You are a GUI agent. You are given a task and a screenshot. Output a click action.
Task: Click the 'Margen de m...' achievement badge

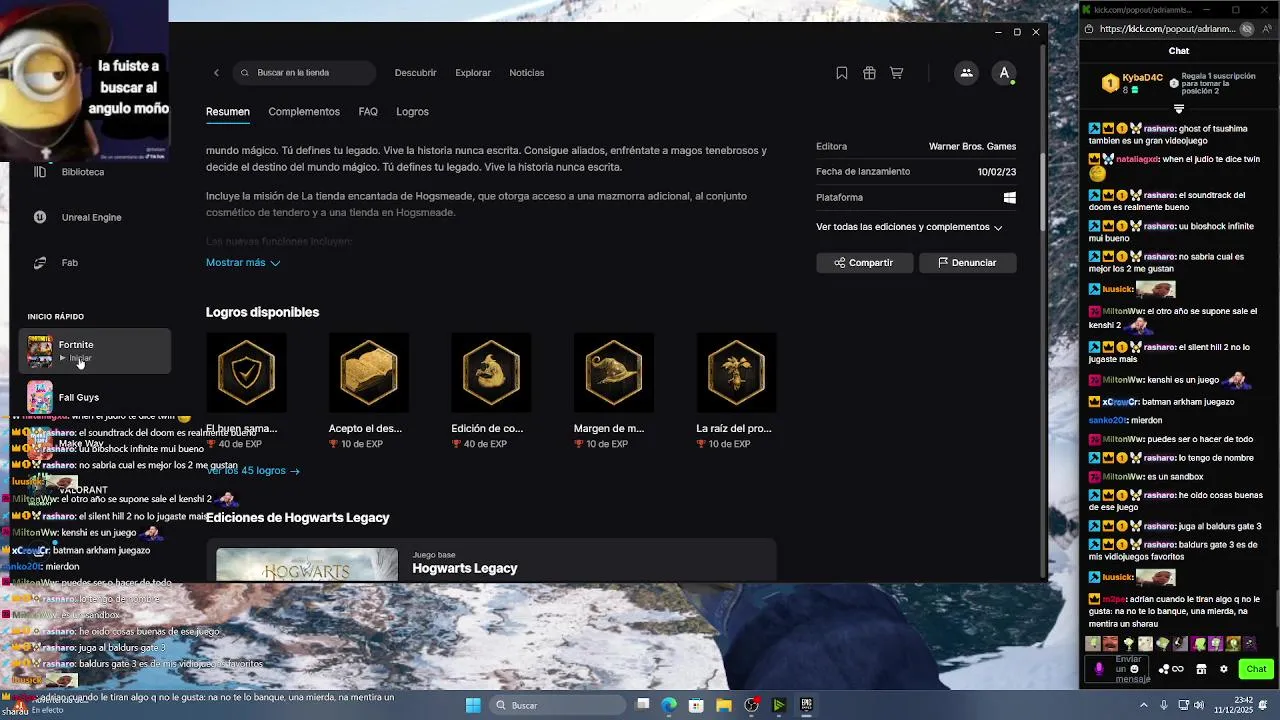(x=613, y=372)
